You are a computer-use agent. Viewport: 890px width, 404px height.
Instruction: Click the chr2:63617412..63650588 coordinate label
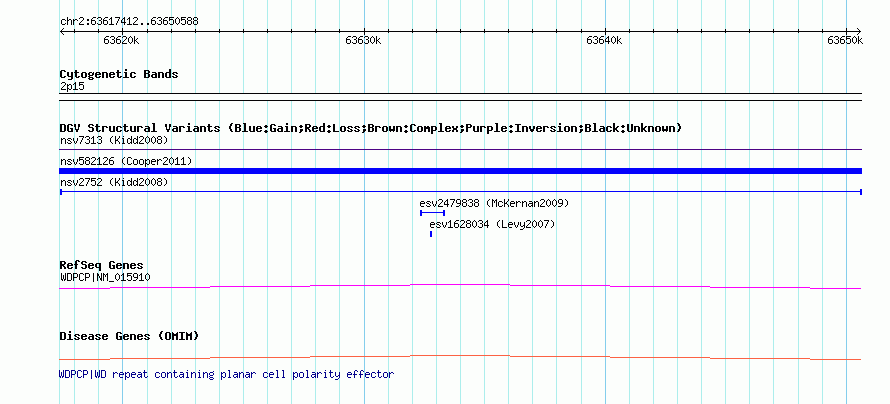click(x=129, y=22)
